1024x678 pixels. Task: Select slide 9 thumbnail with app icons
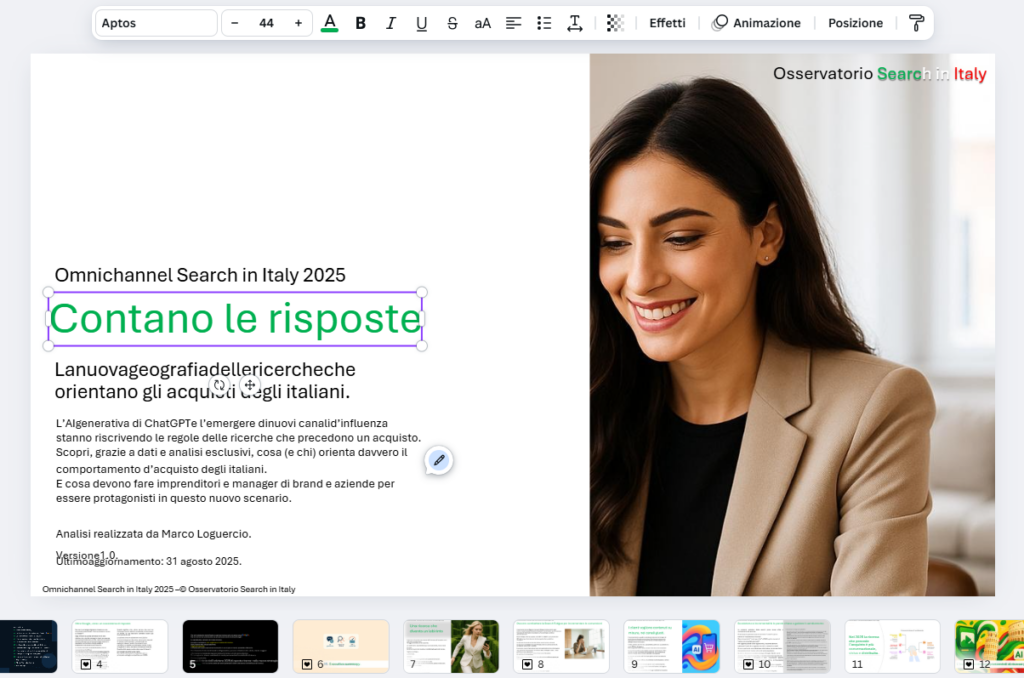pyautogui.click(x=671, y=646)
